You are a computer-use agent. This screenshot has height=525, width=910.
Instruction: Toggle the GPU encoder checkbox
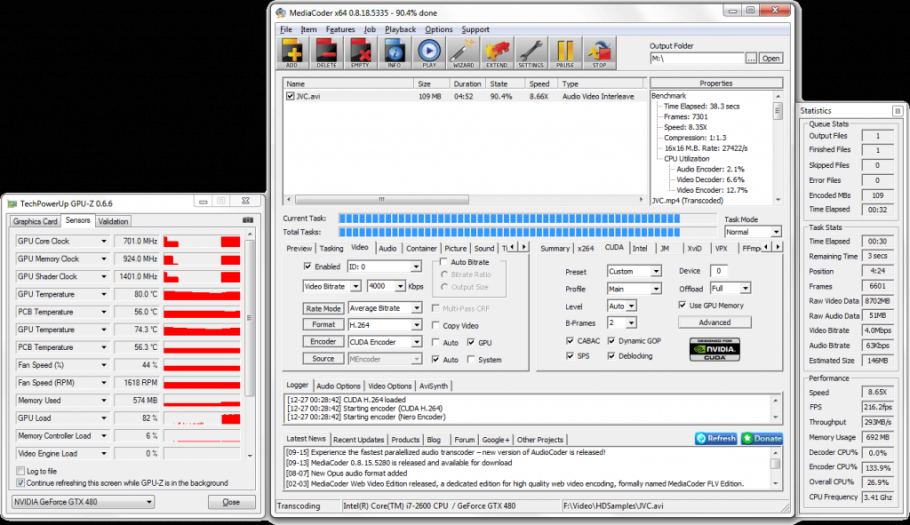pos(471,342)
